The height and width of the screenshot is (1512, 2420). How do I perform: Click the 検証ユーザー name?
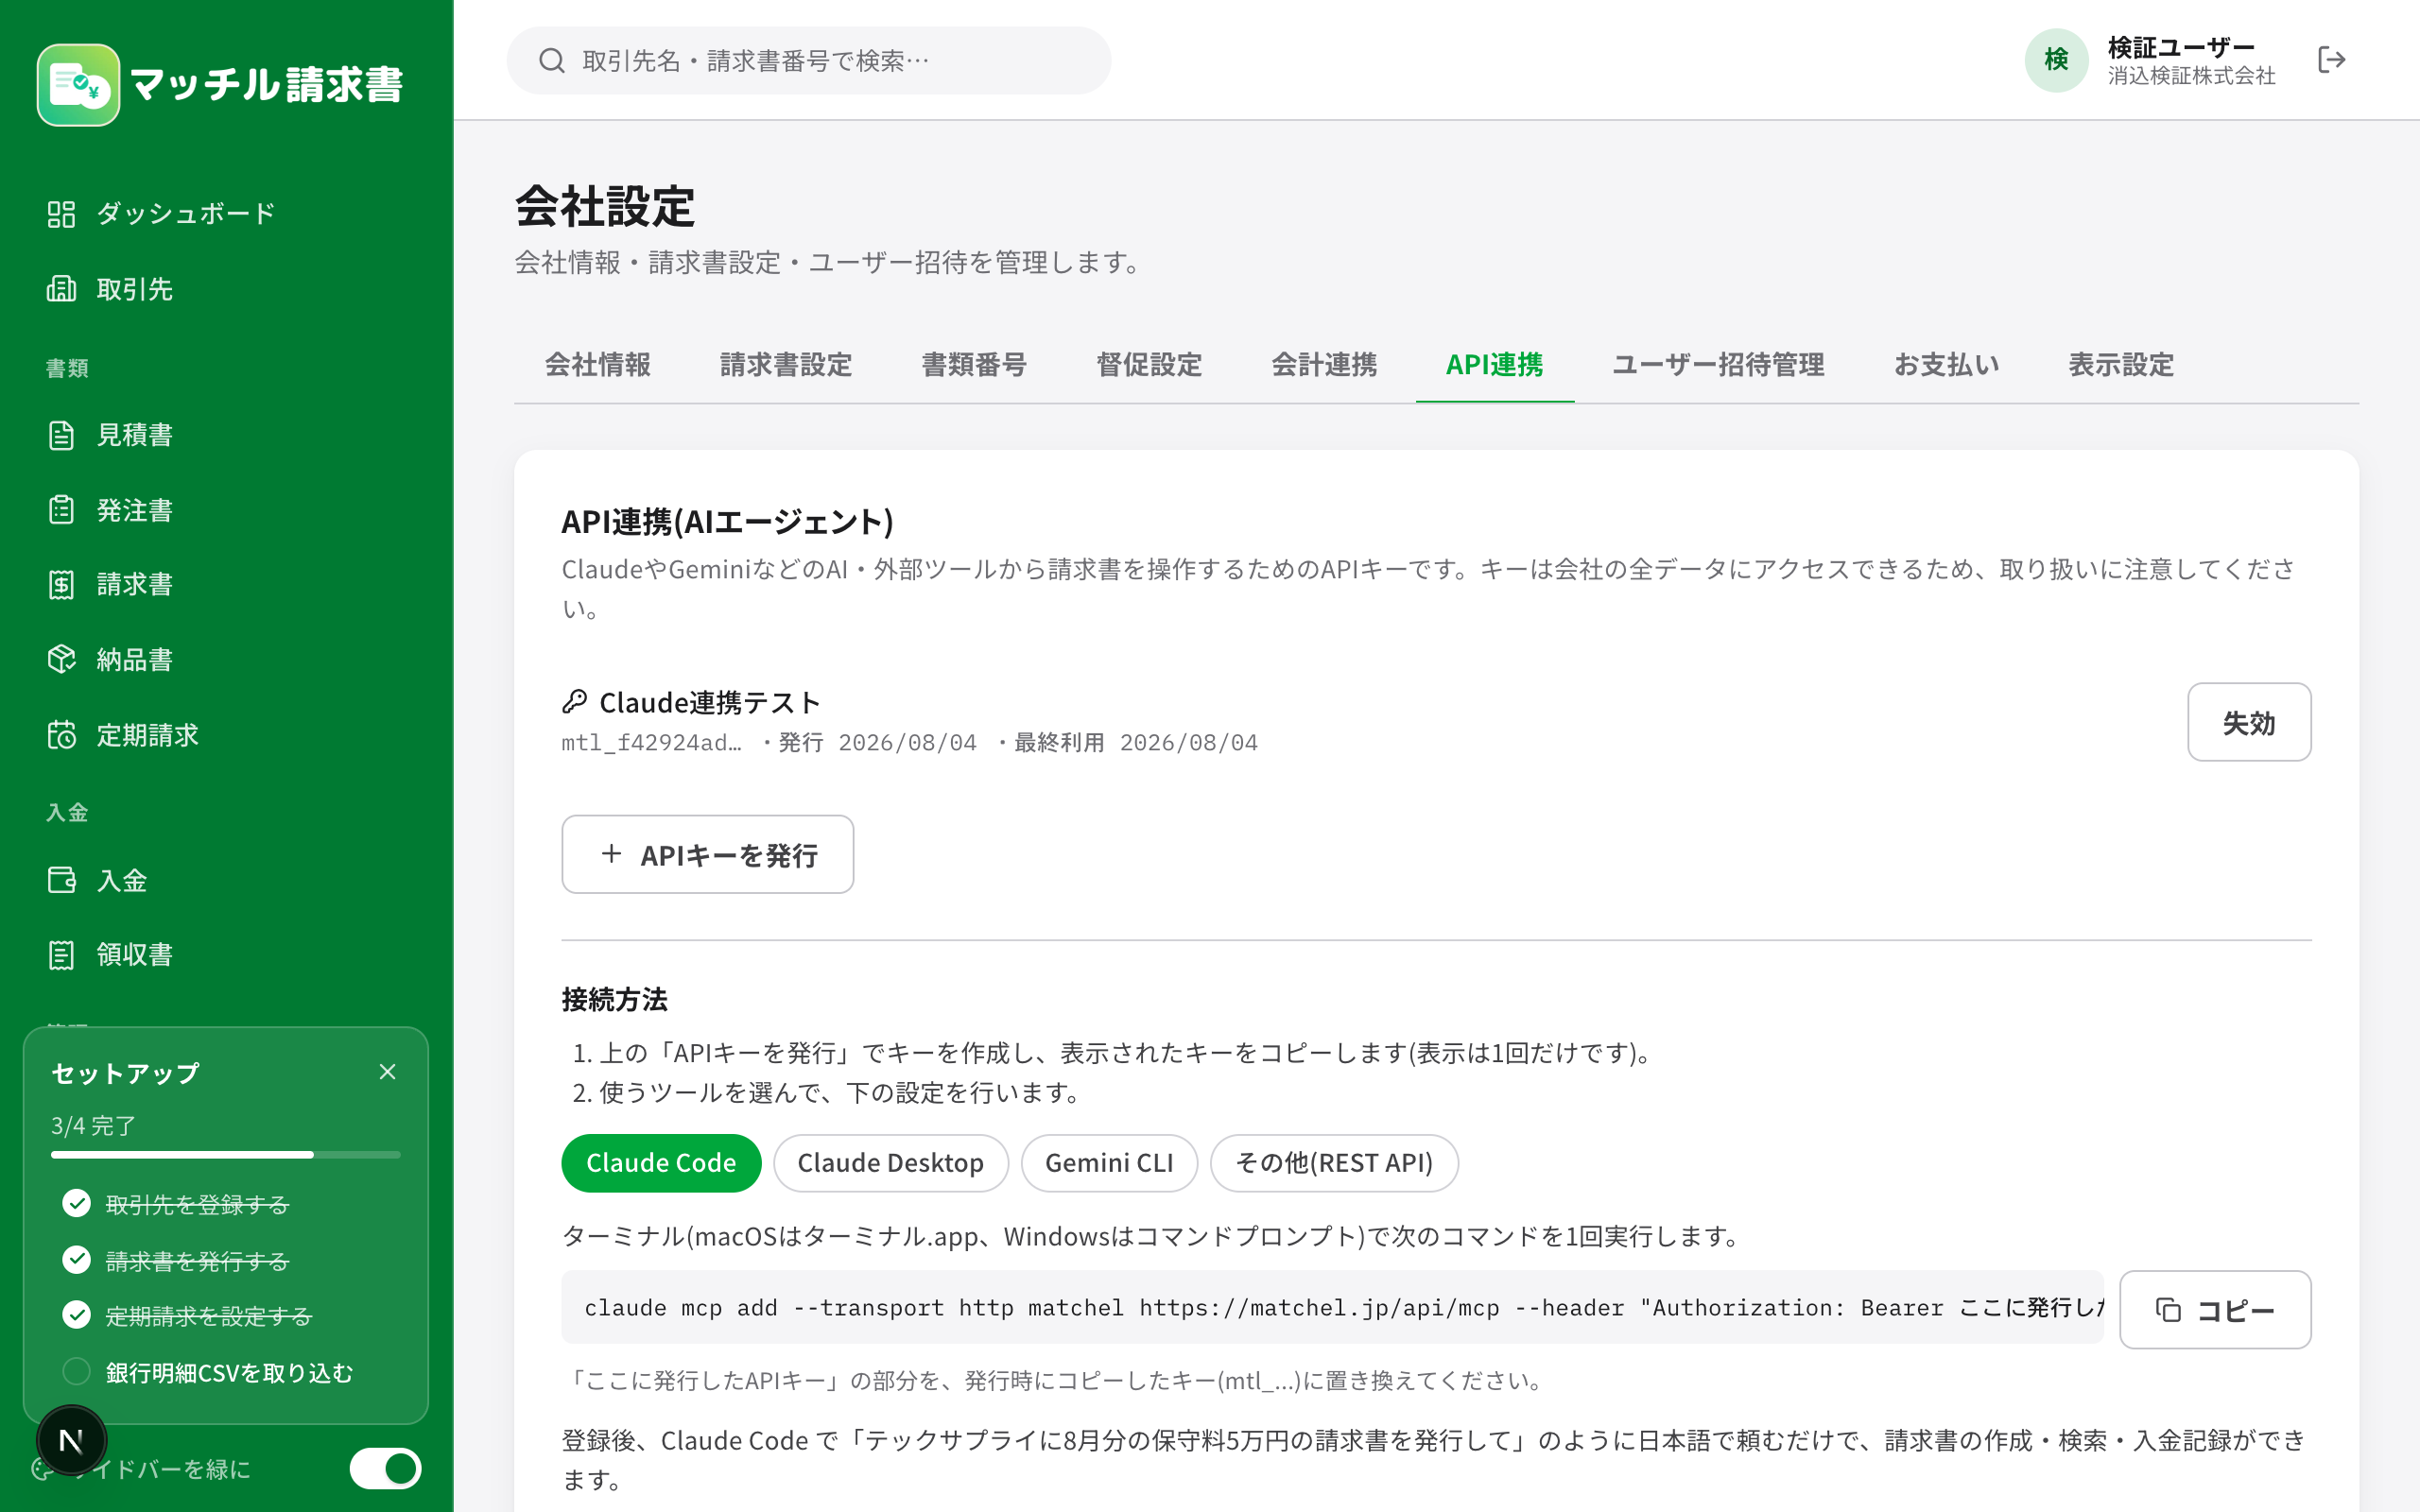tap(2181, 47)
